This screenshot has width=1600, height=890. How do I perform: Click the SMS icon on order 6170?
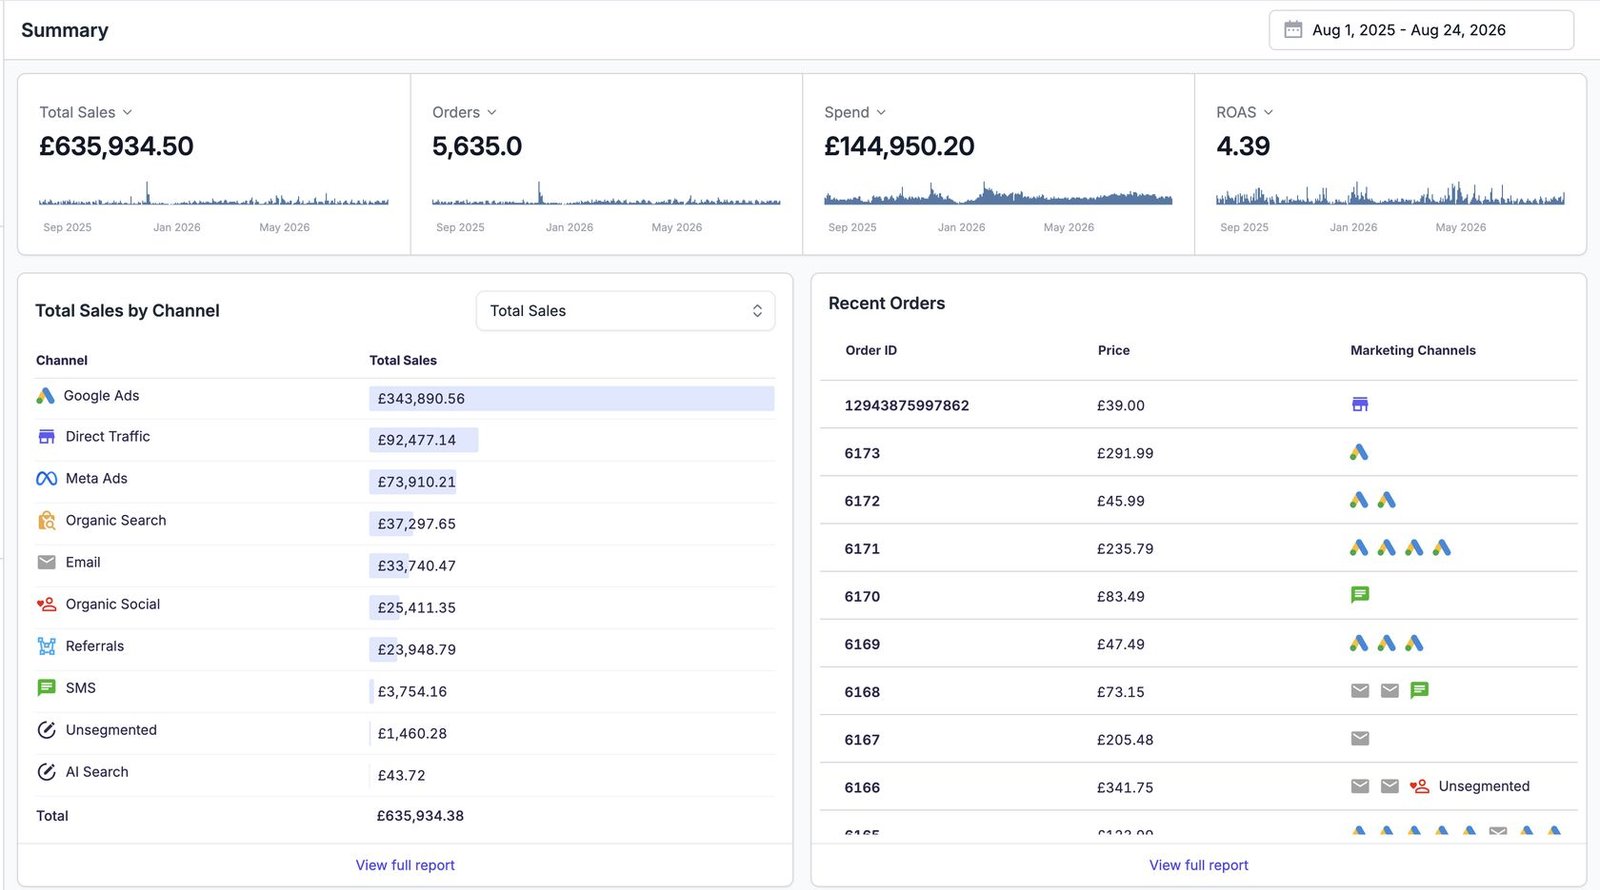coord(1359,595)
